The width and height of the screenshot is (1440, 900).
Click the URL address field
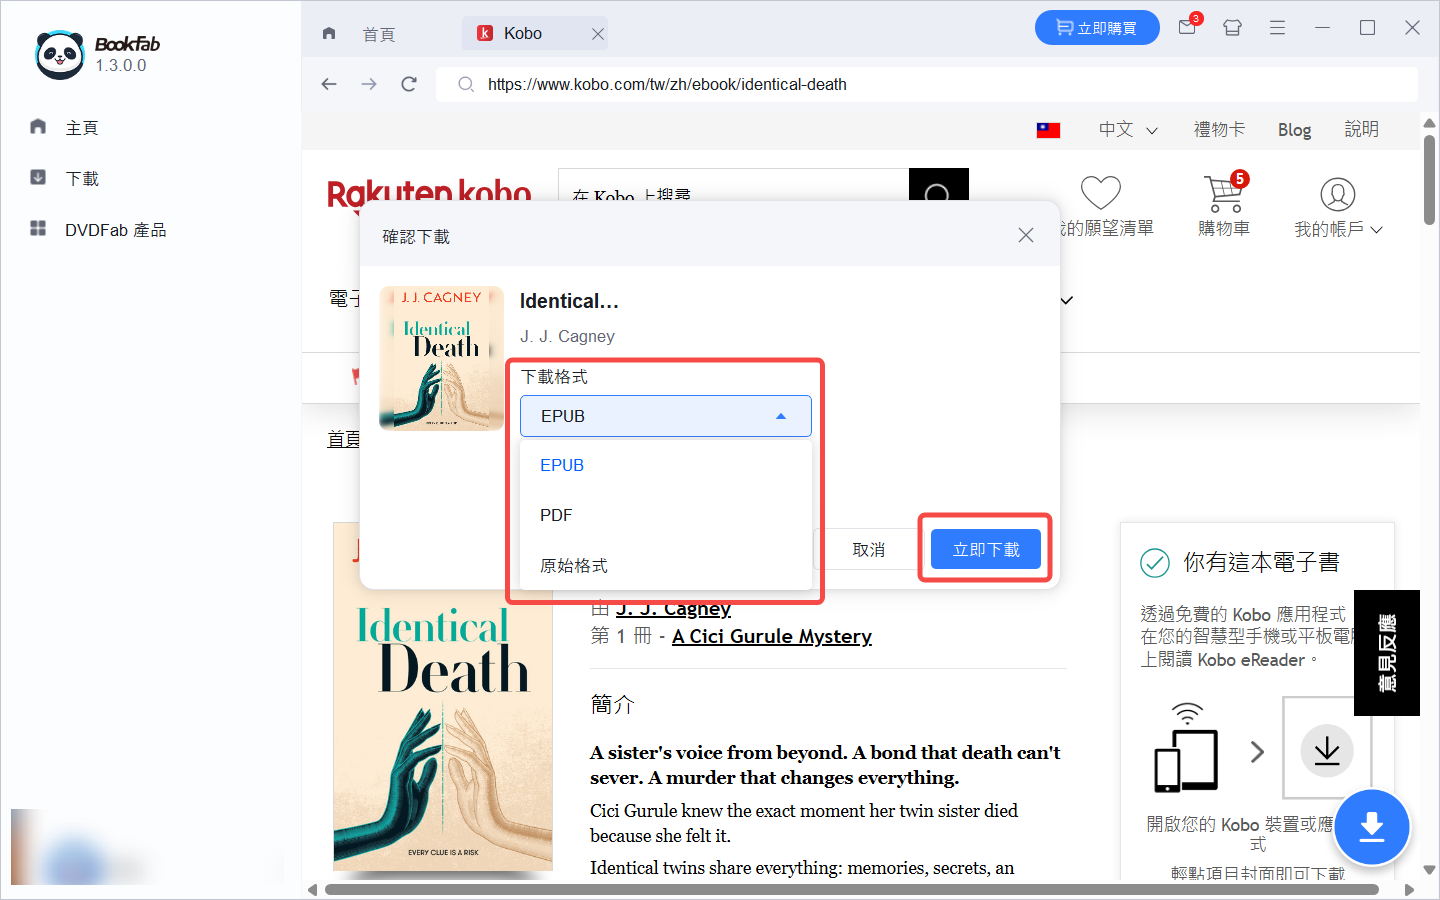(926, 84)
